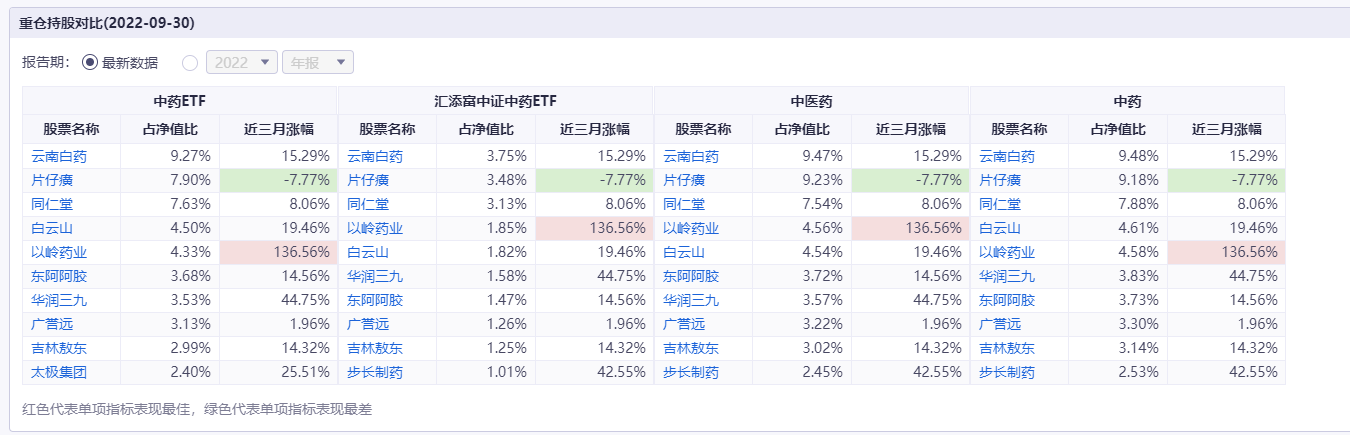Click the 汇添富中证中药ETF fund header
Screen dimensions: 1350x435
point(495,101)
